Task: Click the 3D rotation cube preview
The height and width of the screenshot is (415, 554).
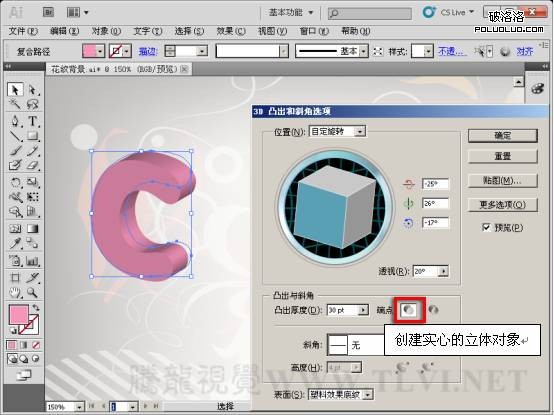Action: [x=336, y=206]
